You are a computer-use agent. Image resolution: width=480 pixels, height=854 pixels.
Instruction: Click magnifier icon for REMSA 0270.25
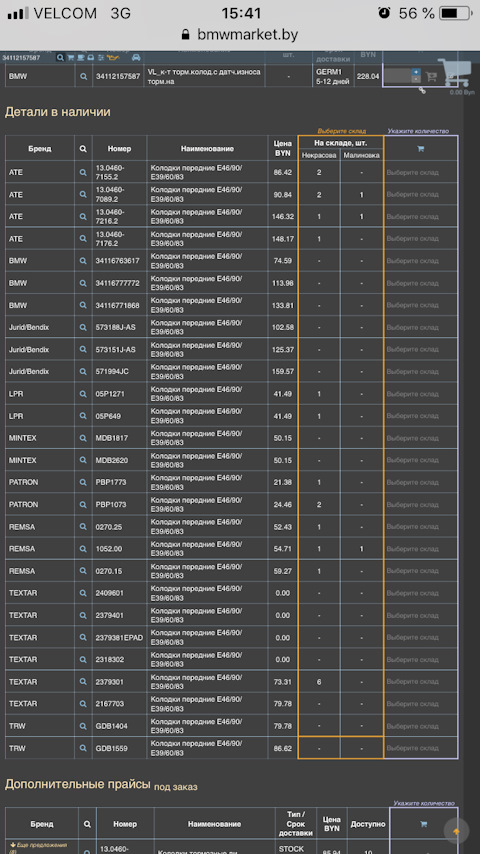click(83, 527)
